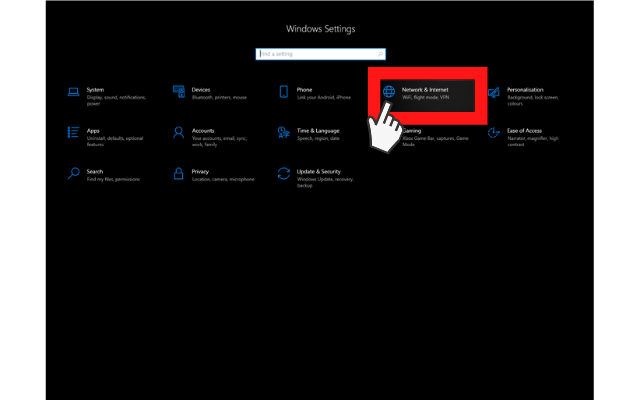The width and height of the screenshot is (640, 400).
Task: Select the System category title
Action: tap(95, 90)
